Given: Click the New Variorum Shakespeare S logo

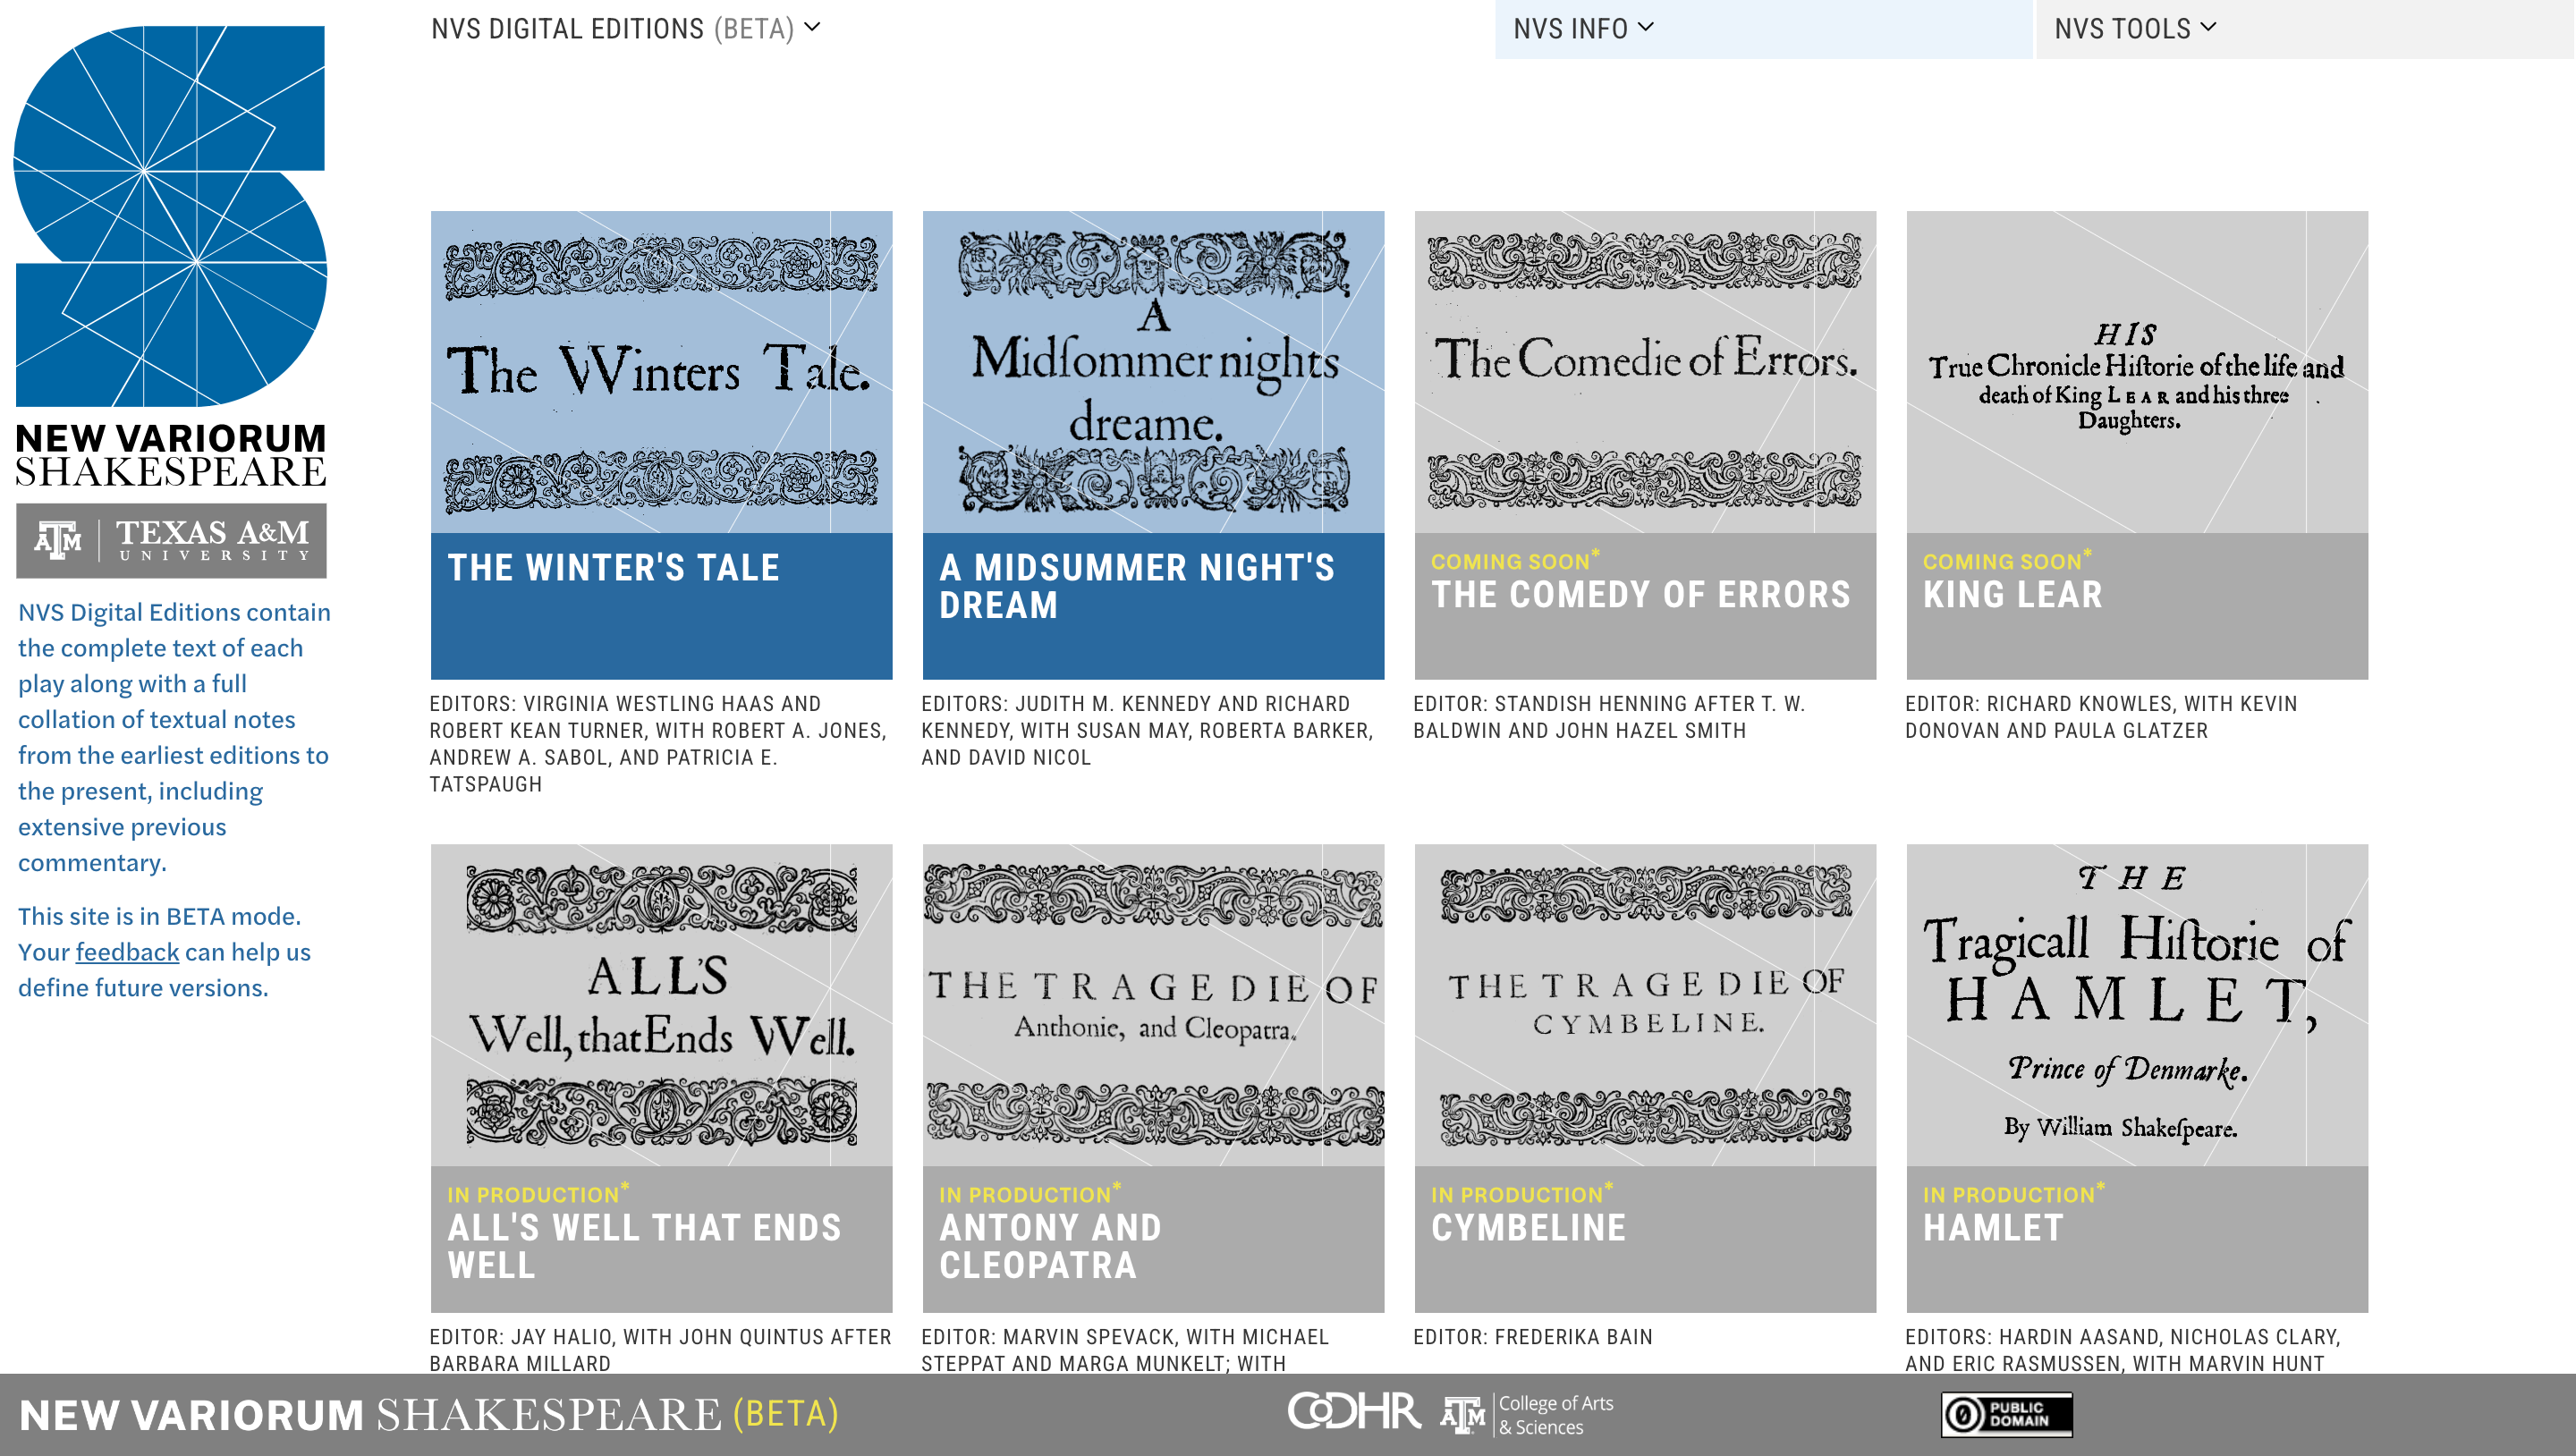Looking at the screenshot, I should 170,216.
